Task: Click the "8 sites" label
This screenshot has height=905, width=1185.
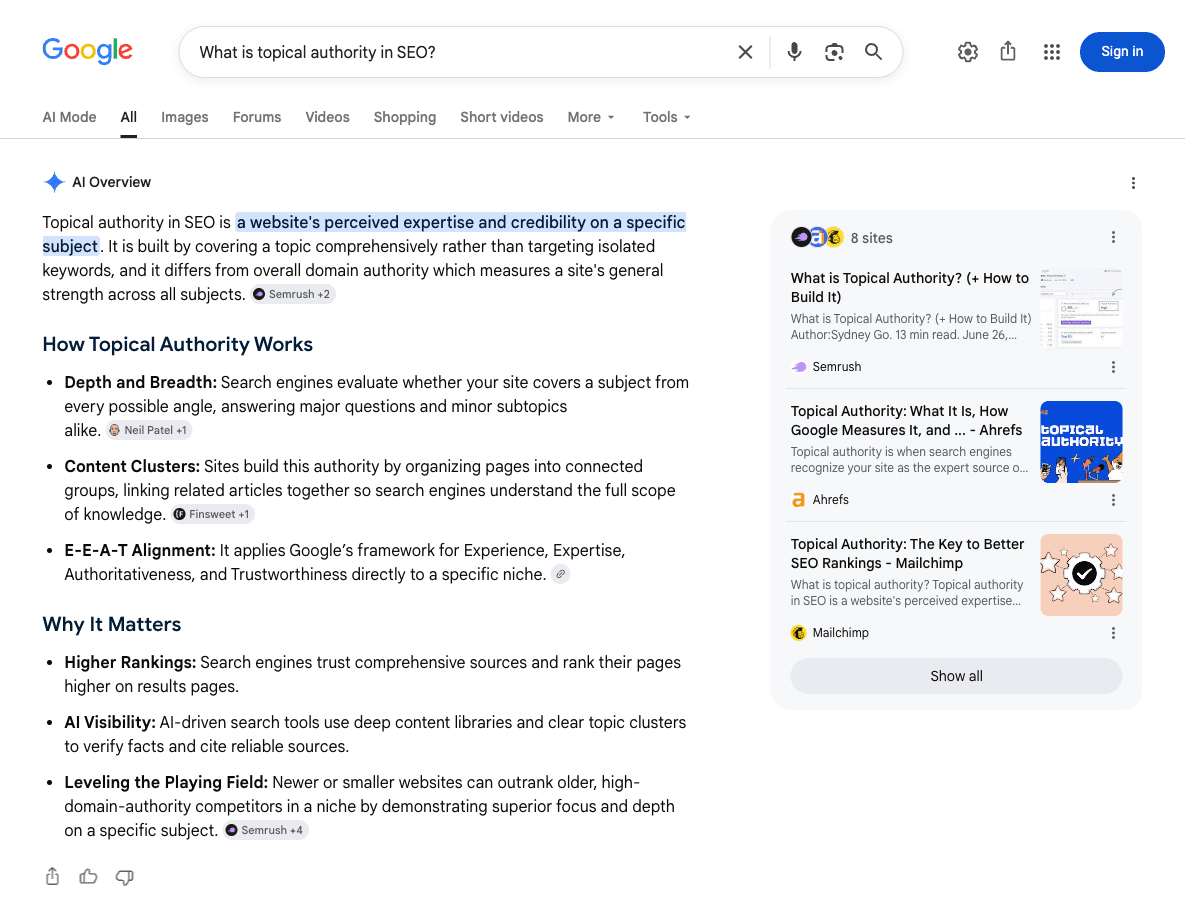Action: click(871, 238)
